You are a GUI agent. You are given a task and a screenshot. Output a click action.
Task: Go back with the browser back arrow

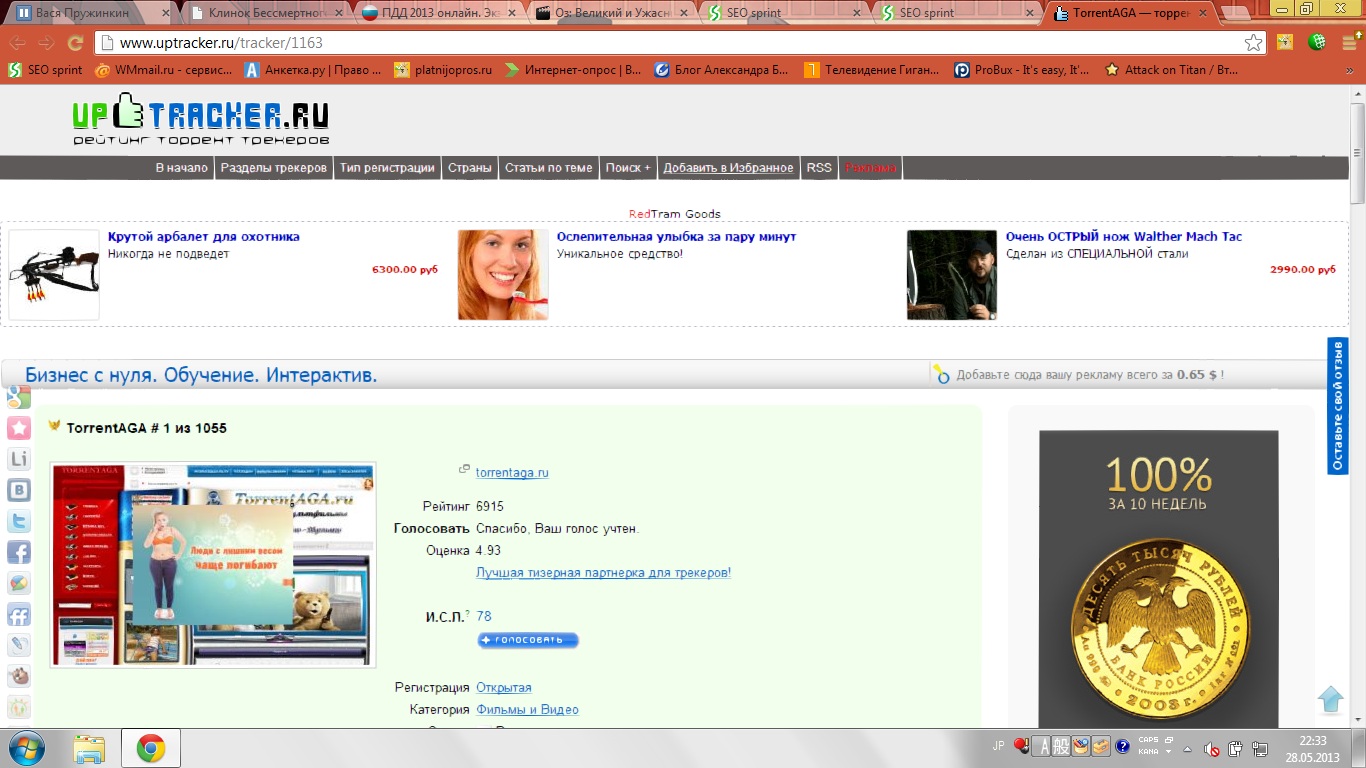click(18, 43)
